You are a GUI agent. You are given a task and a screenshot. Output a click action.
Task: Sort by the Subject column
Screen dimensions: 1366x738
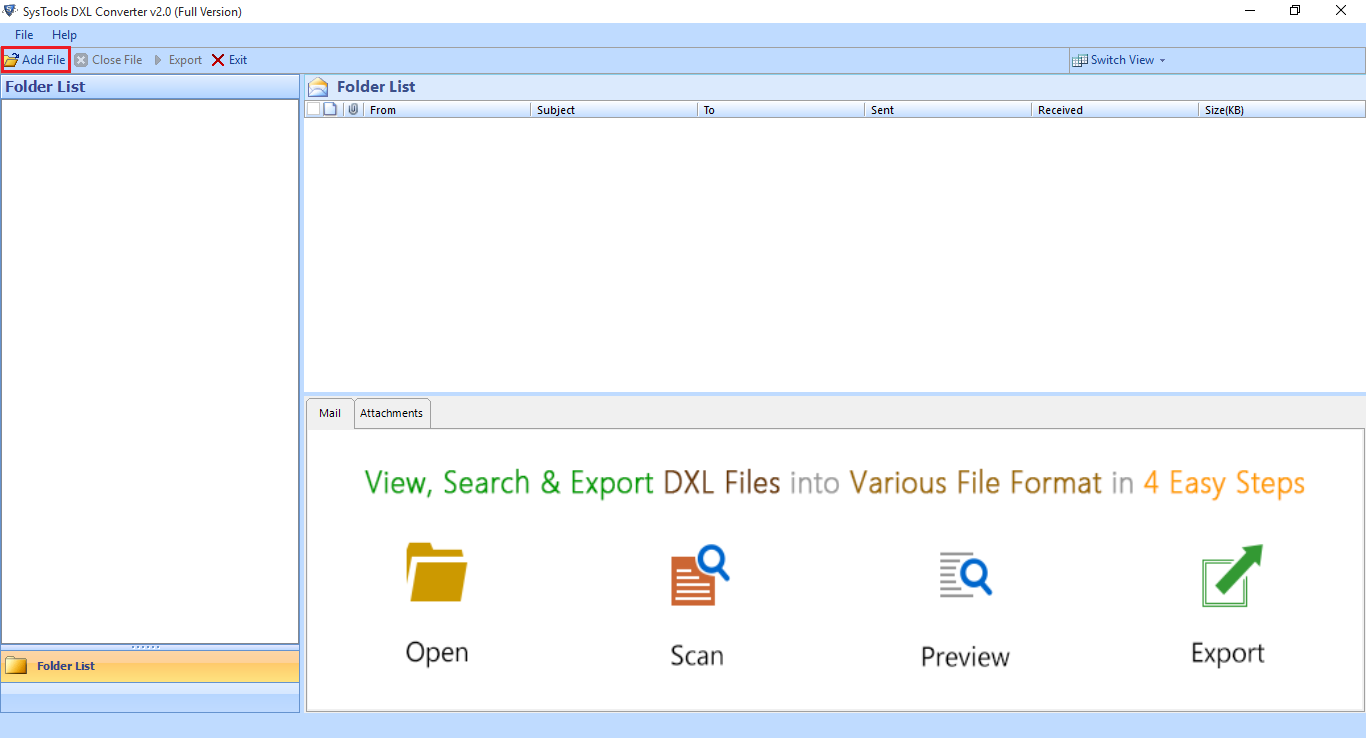point(613,110)
